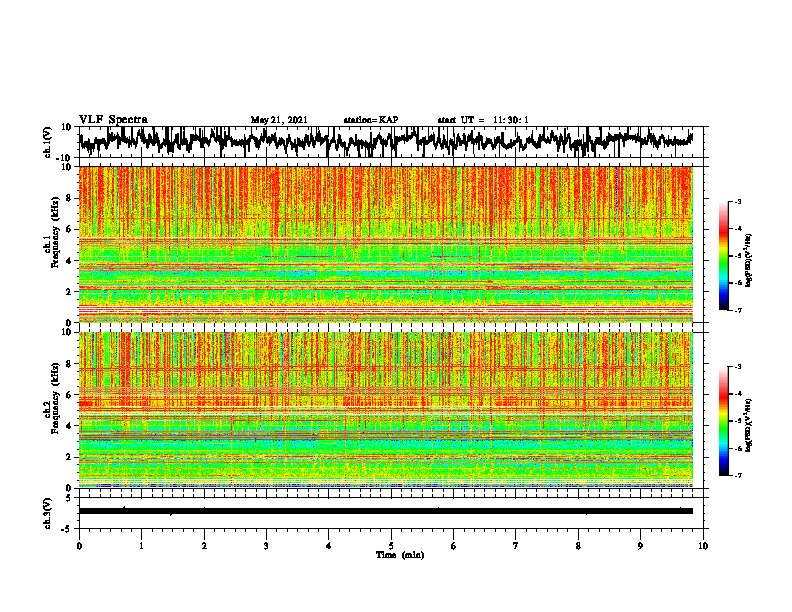Click the ch.2 "Frequency (kHz)" axis label
The width and height of the screenshot is (792, 612).
(55, 398)
